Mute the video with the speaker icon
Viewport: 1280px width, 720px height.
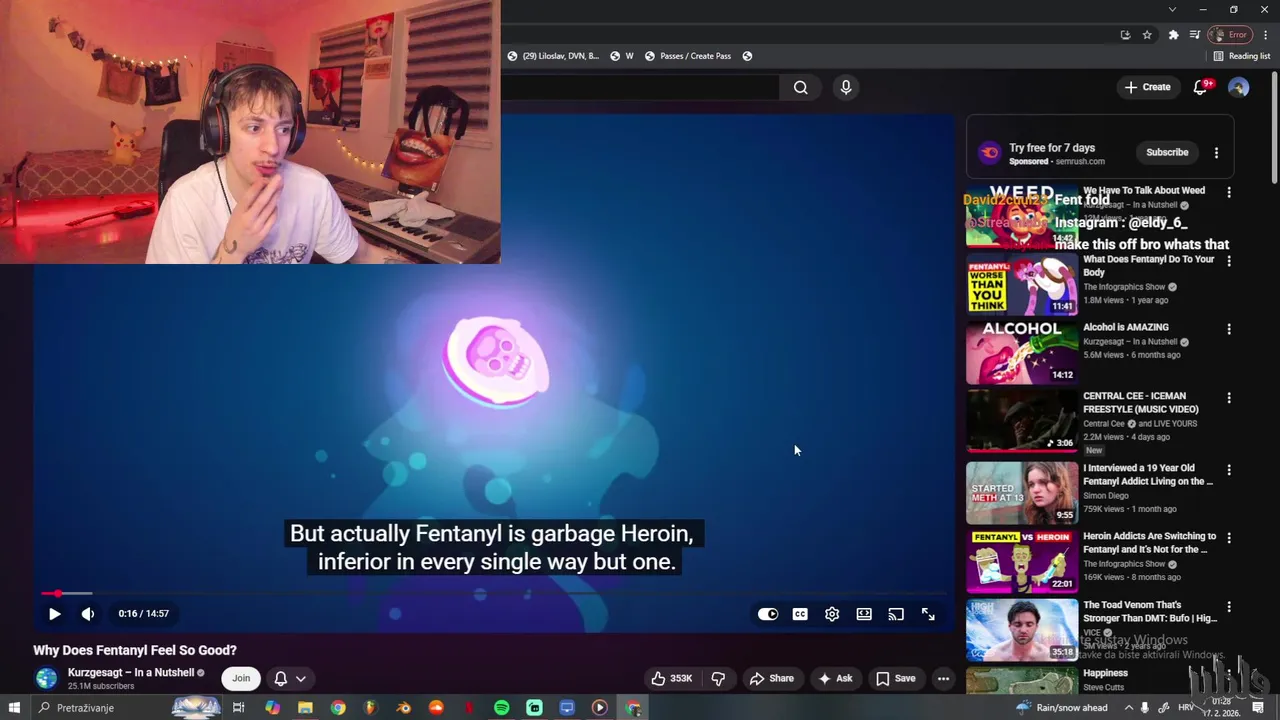pyautogui.click(x=88, y=614)
